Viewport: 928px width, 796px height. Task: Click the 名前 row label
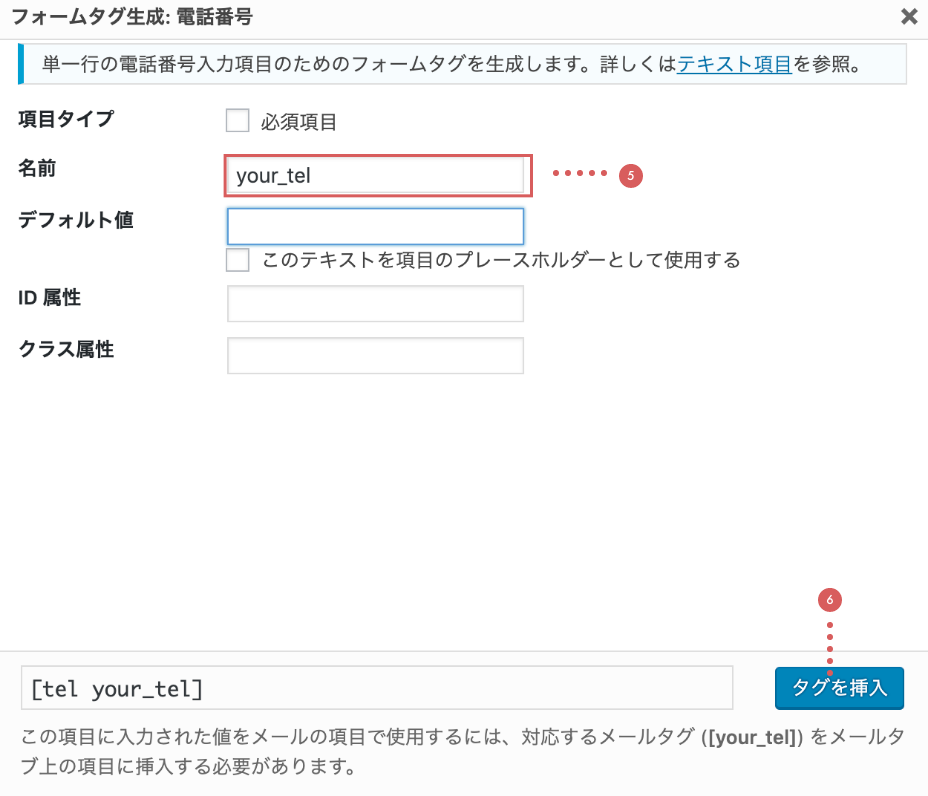(37, 169)
